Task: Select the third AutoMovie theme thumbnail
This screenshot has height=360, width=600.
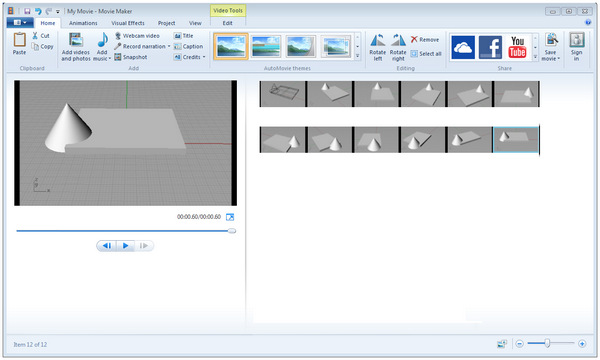Action: (301, 46)
